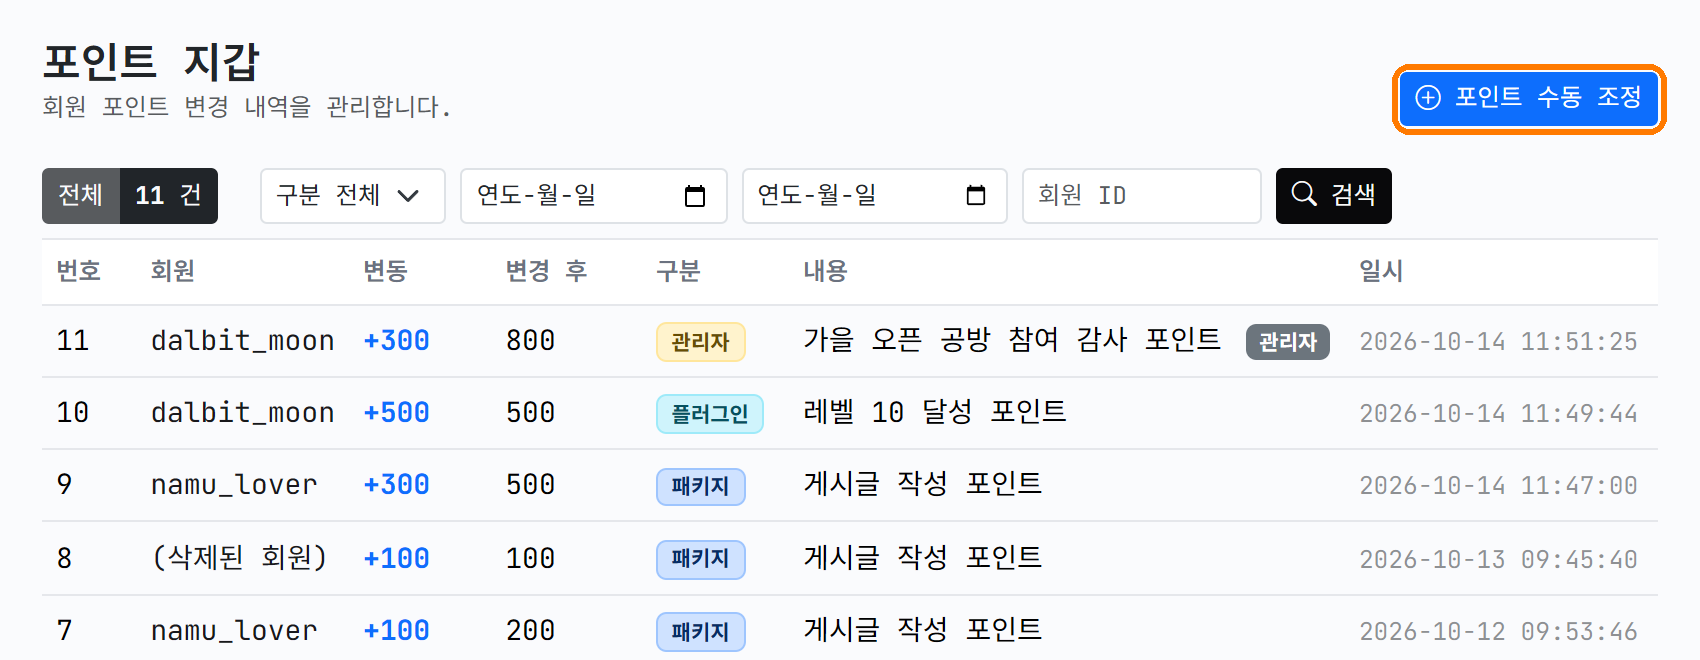Click namu_lover in row 9
1700x660 pixels.
[234, 485]
